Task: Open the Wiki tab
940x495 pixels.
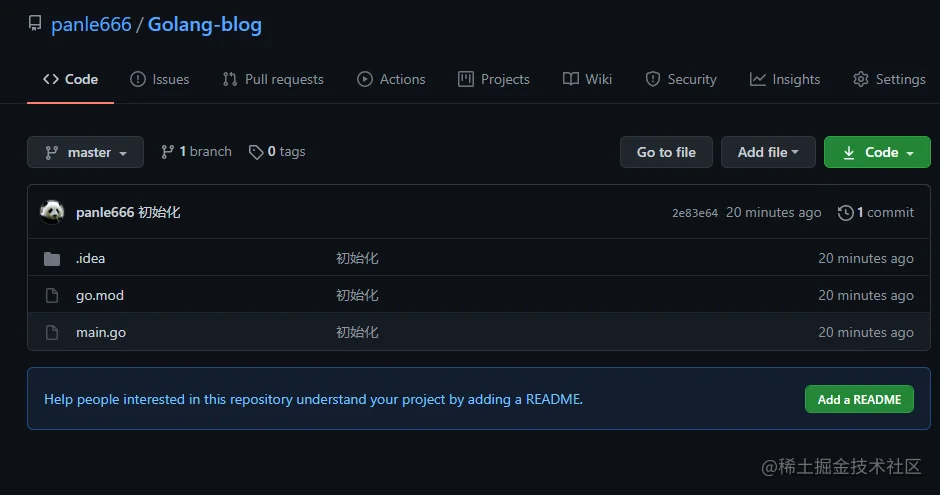Action: [x=588, y=79]
